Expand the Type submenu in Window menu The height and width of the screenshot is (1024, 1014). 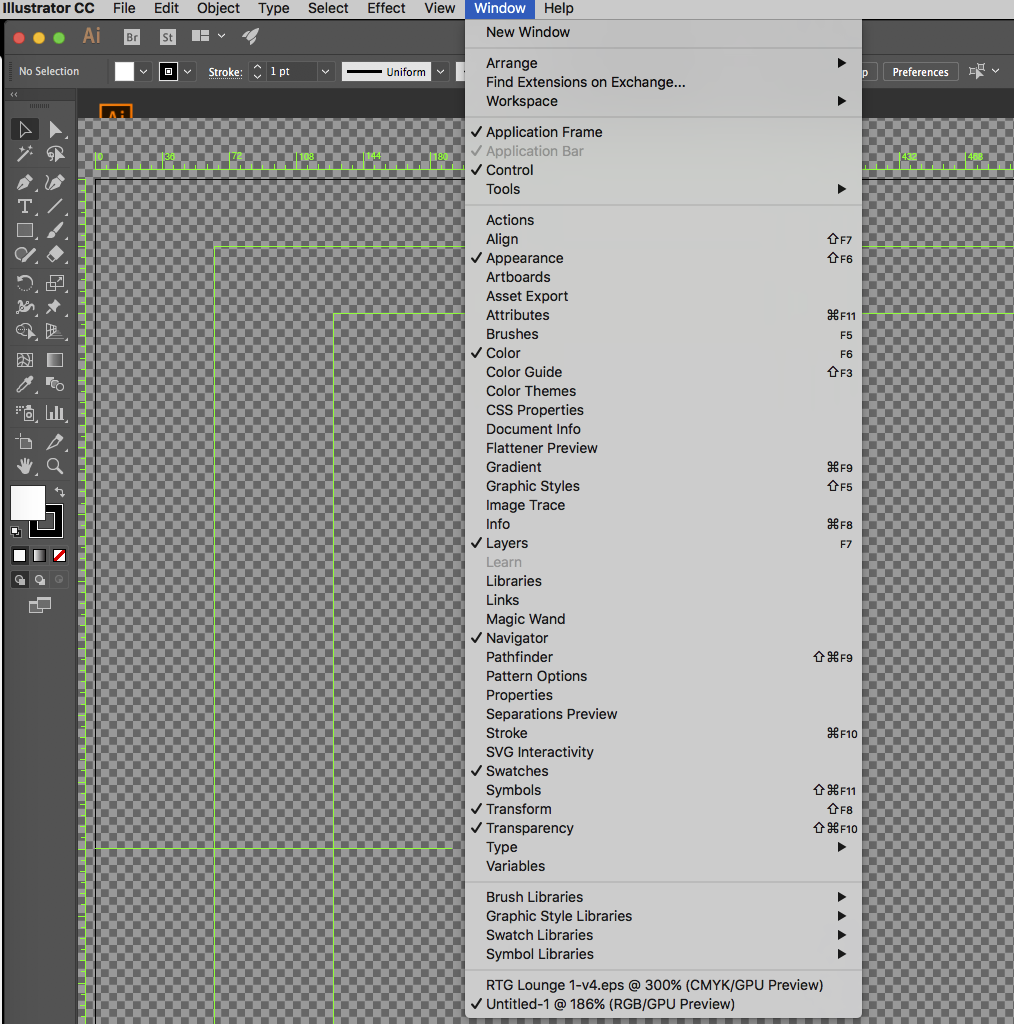click(663, 847)
